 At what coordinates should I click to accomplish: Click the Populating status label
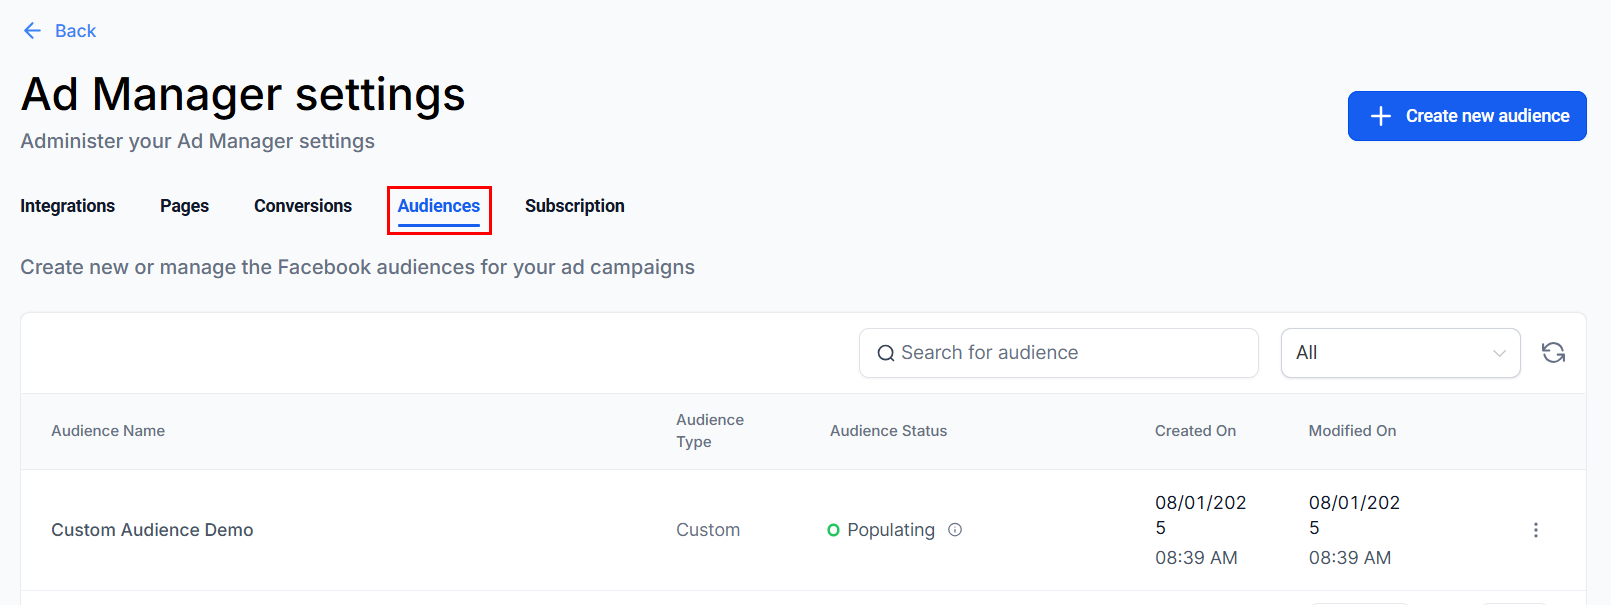pyautogui.click(x=890, y=530)
